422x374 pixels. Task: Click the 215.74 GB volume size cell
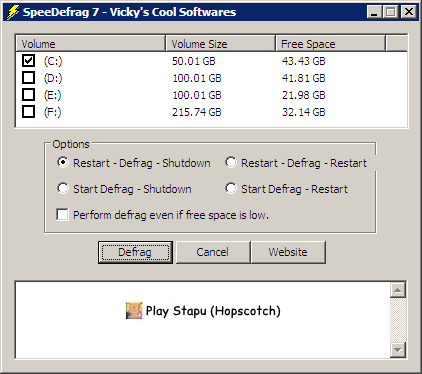click(197, 112)
